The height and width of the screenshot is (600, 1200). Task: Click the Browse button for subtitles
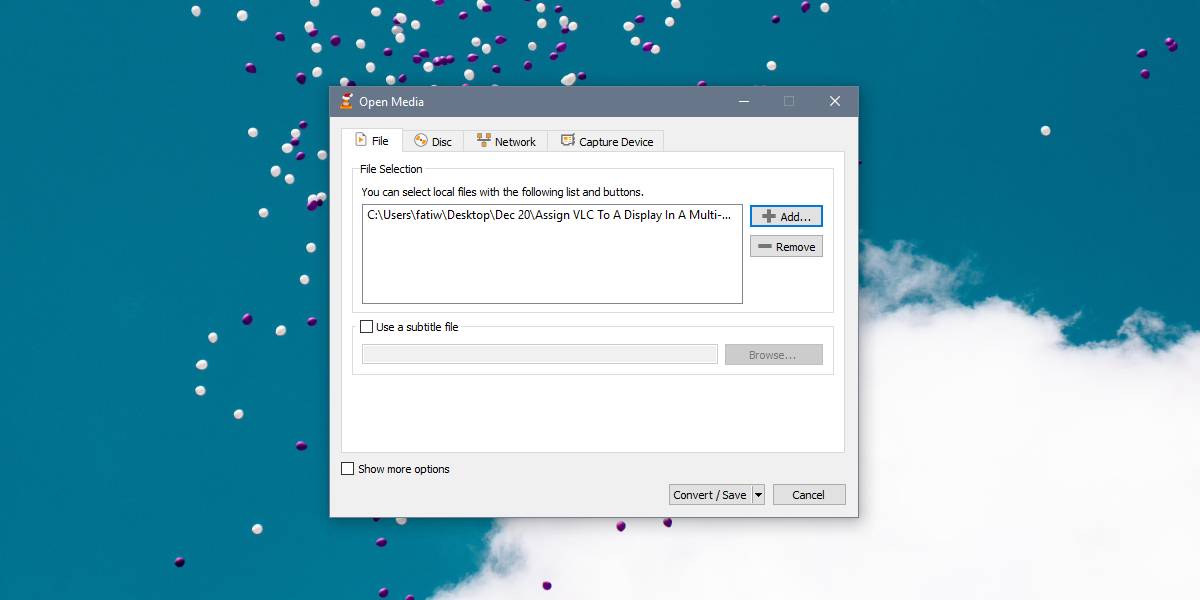[773, 354]
